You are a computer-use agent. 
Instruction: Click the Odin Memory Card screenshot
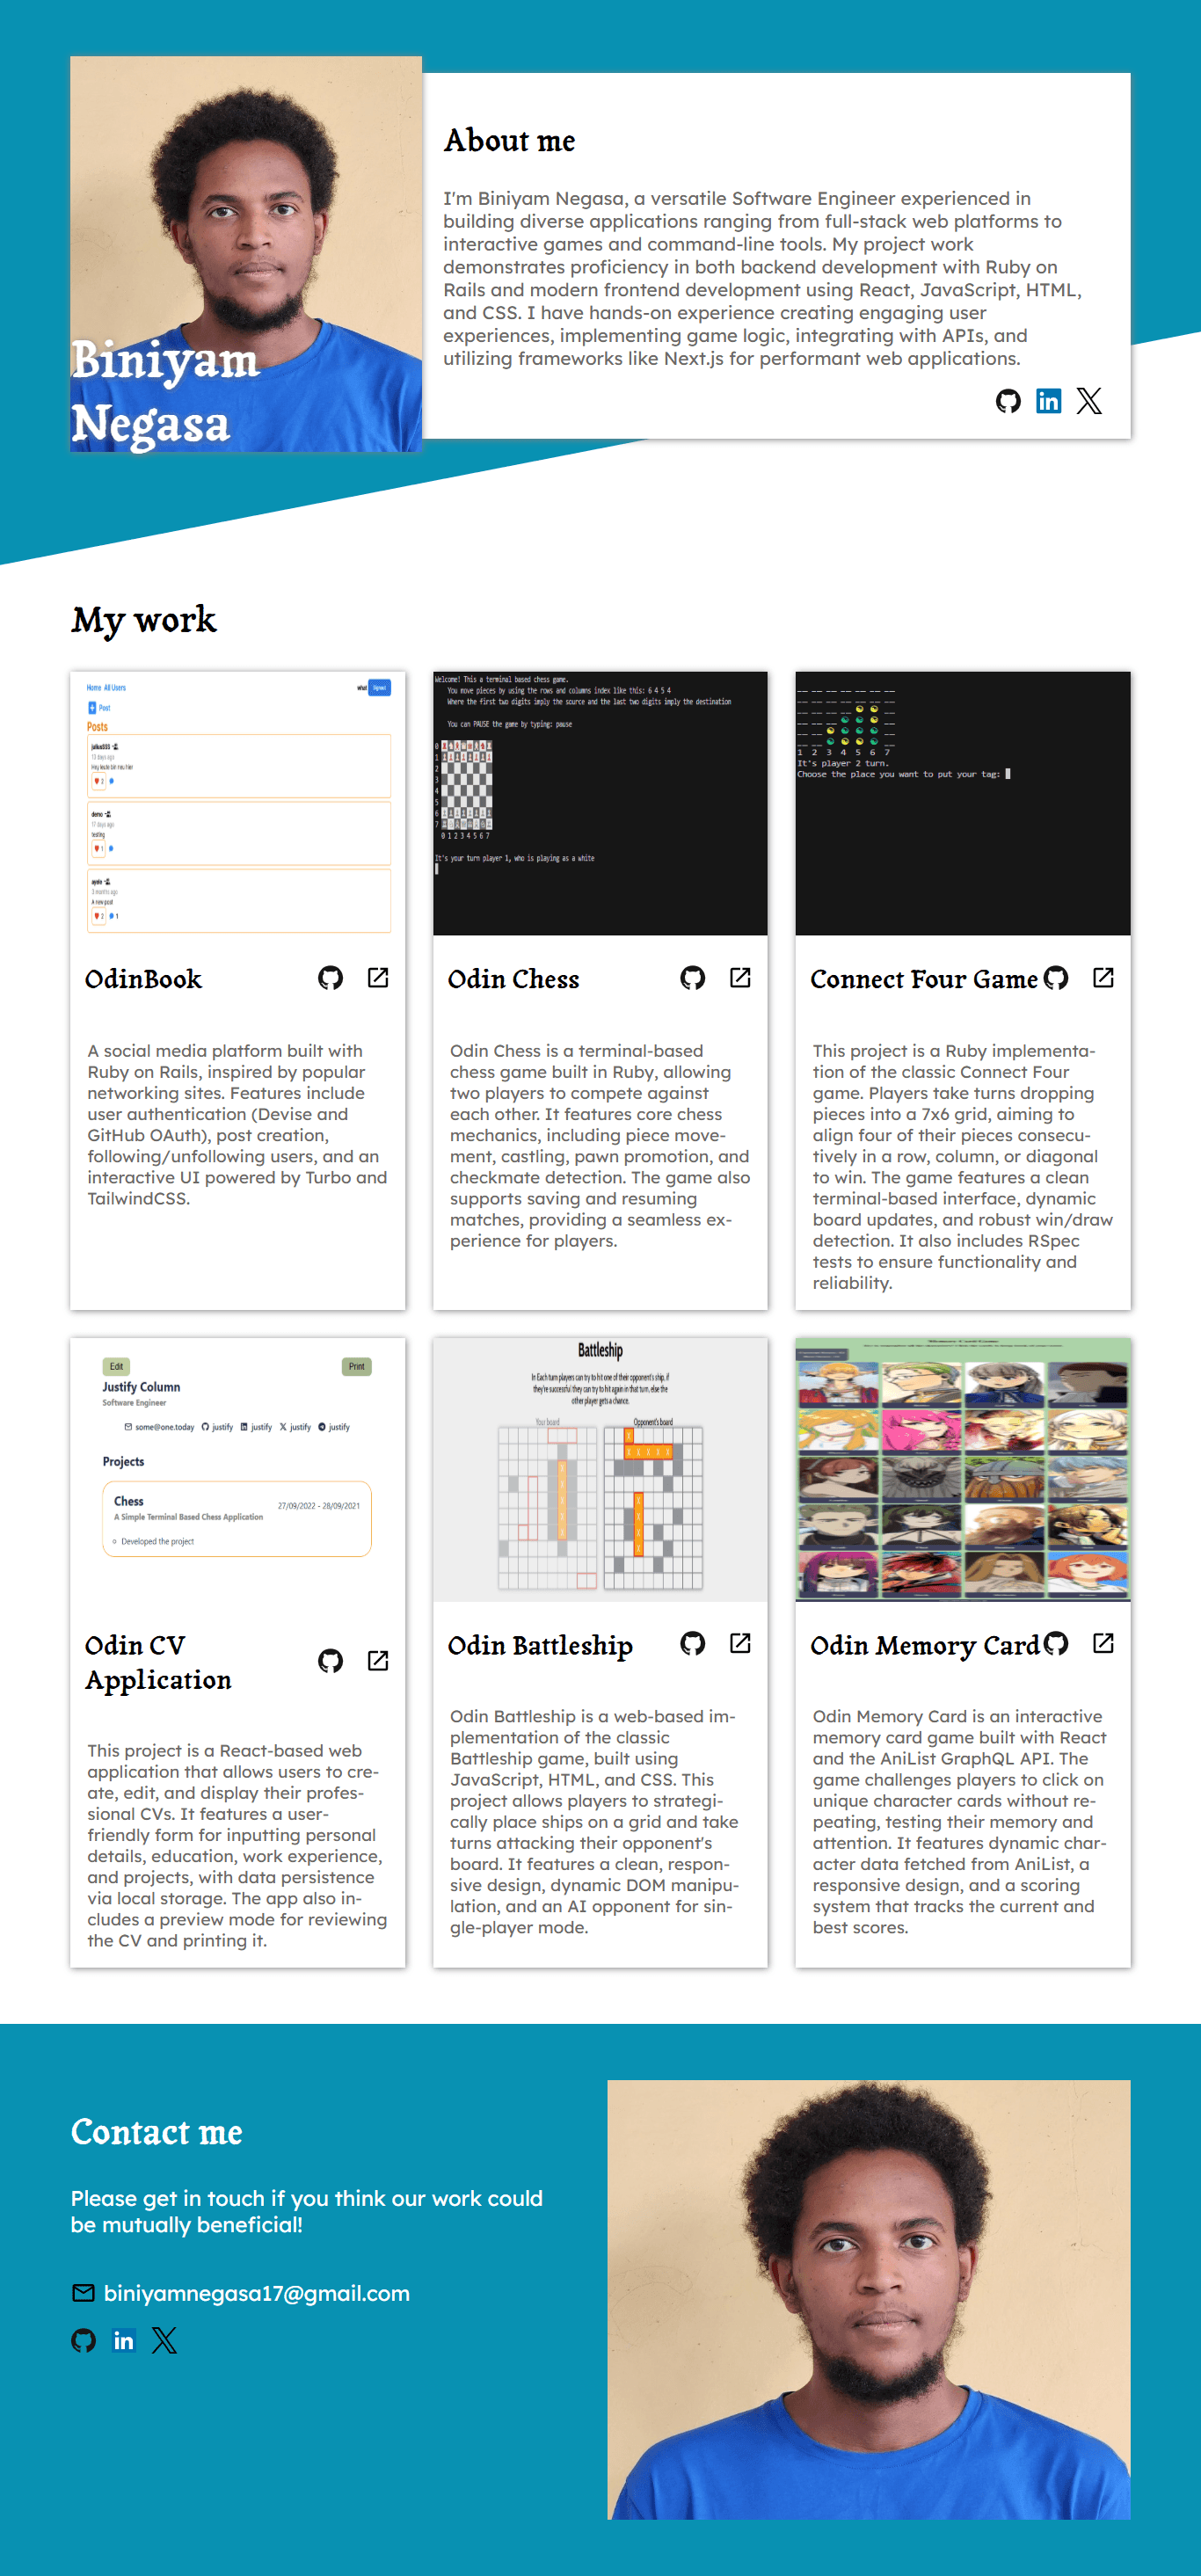(x=963, y=1469)
